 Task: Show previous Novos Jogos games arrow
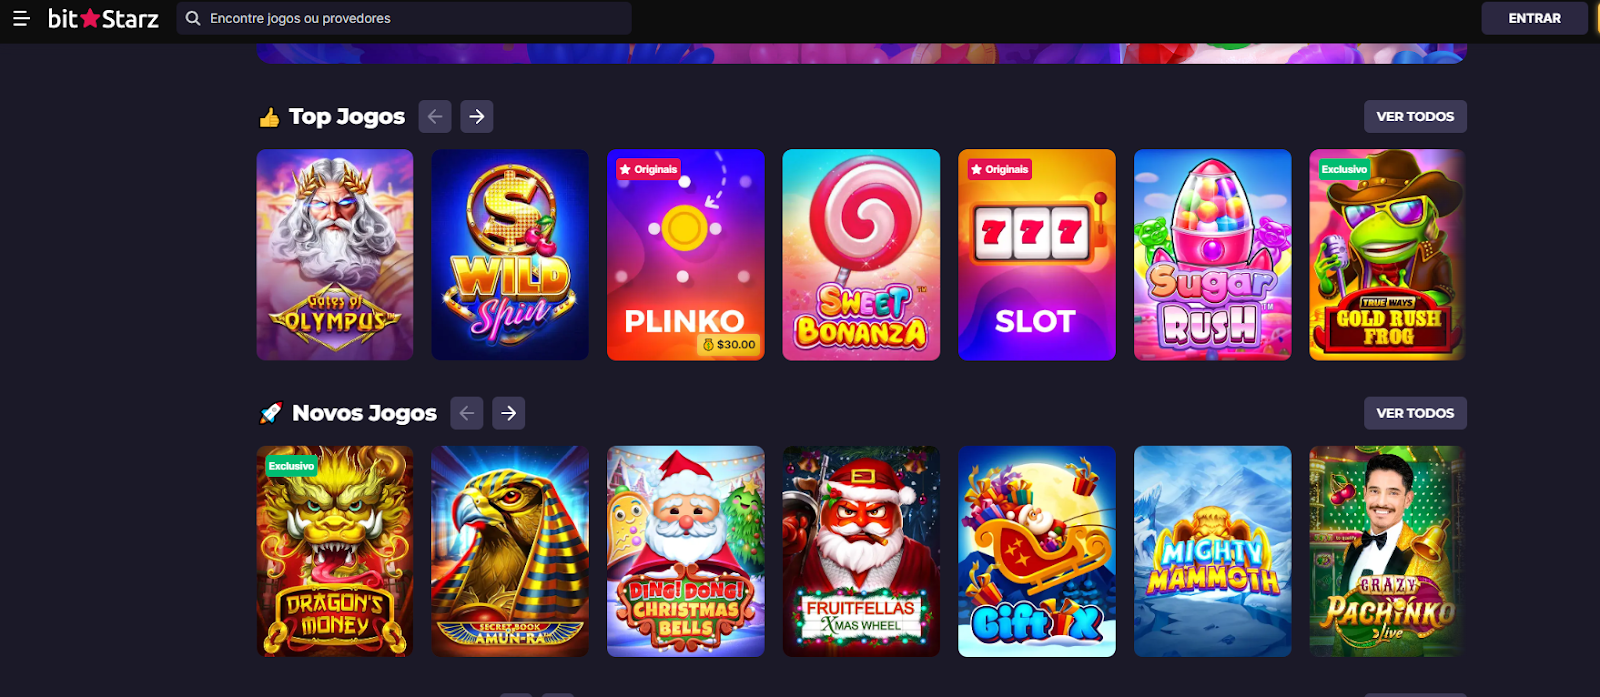(x=467, y=413)
